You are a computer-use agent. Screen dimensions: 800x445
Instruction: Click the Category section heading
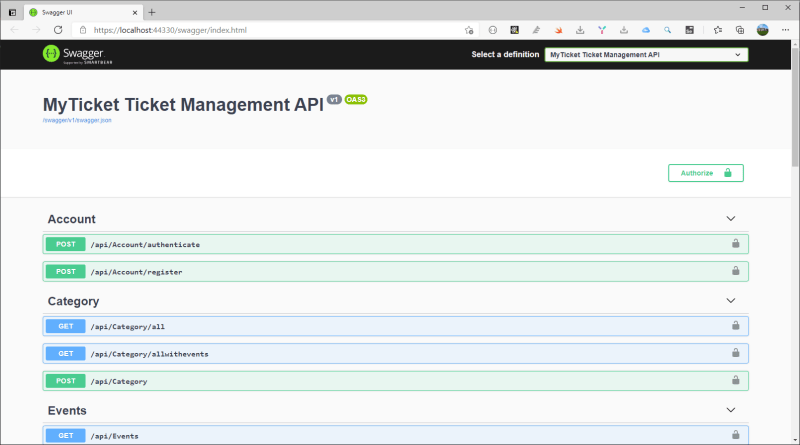coord(73,301)
